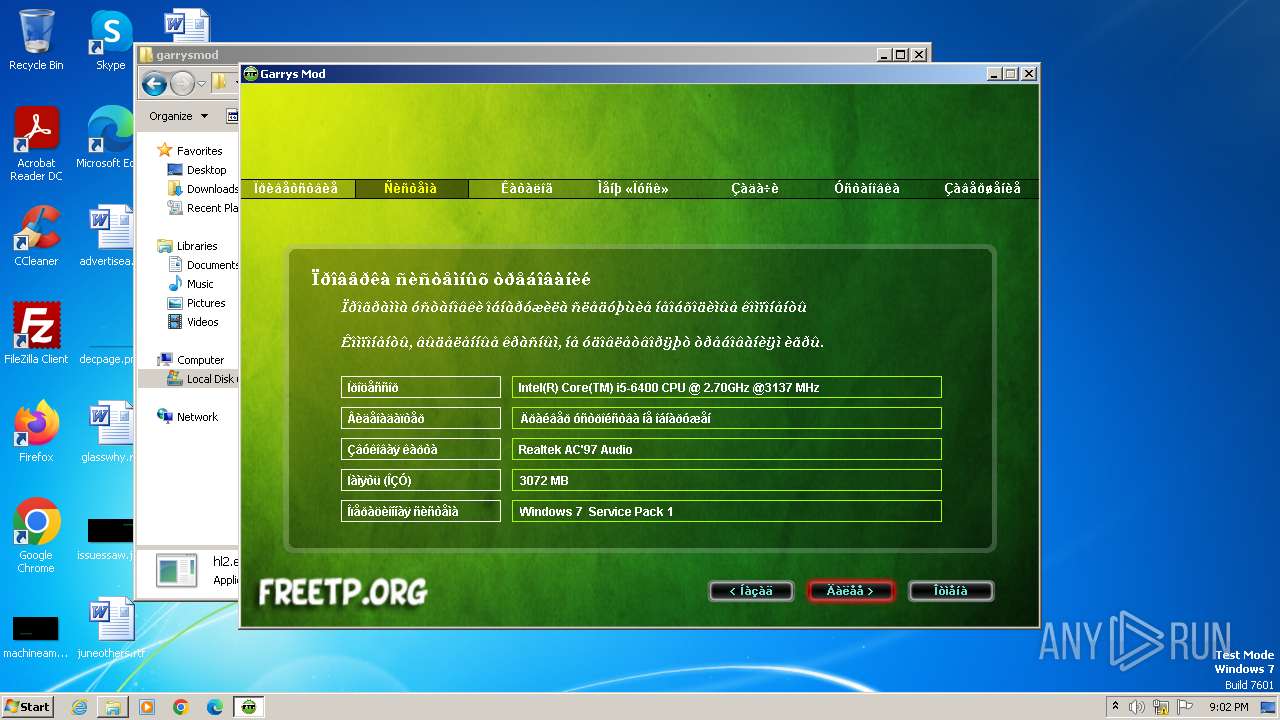Screen dimensions: 1280x720
Task: Open the advertisea Word document icon
Action: click(108, 236)
